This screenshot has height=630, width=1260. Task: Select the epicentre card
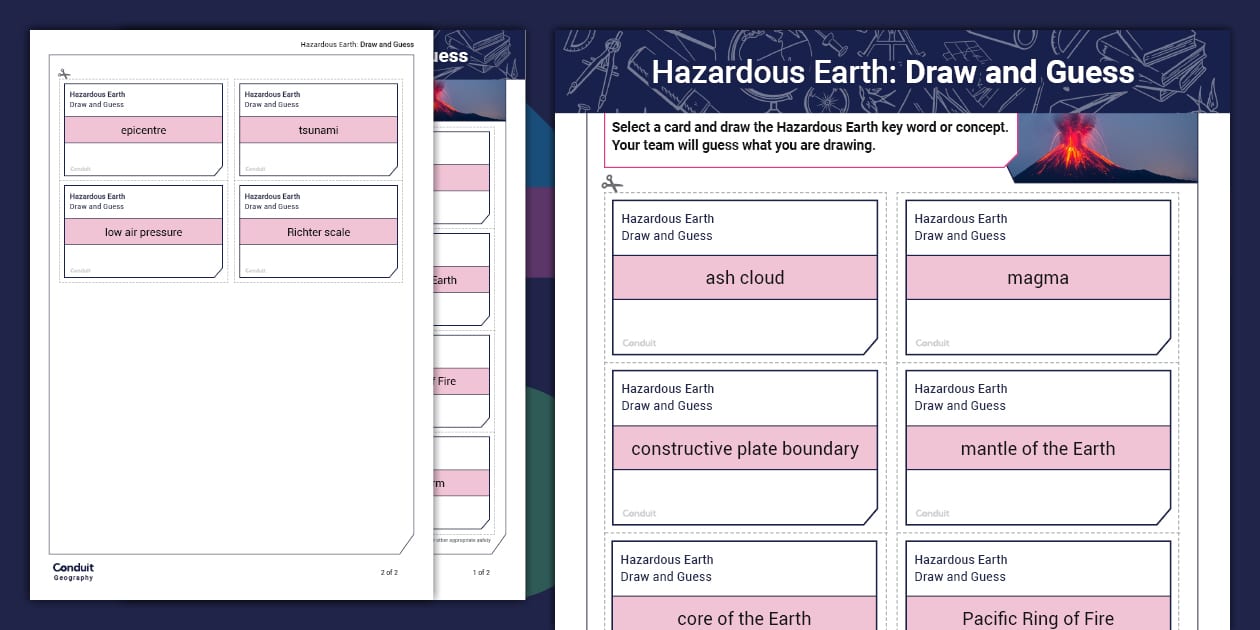(x=143, y=130)
